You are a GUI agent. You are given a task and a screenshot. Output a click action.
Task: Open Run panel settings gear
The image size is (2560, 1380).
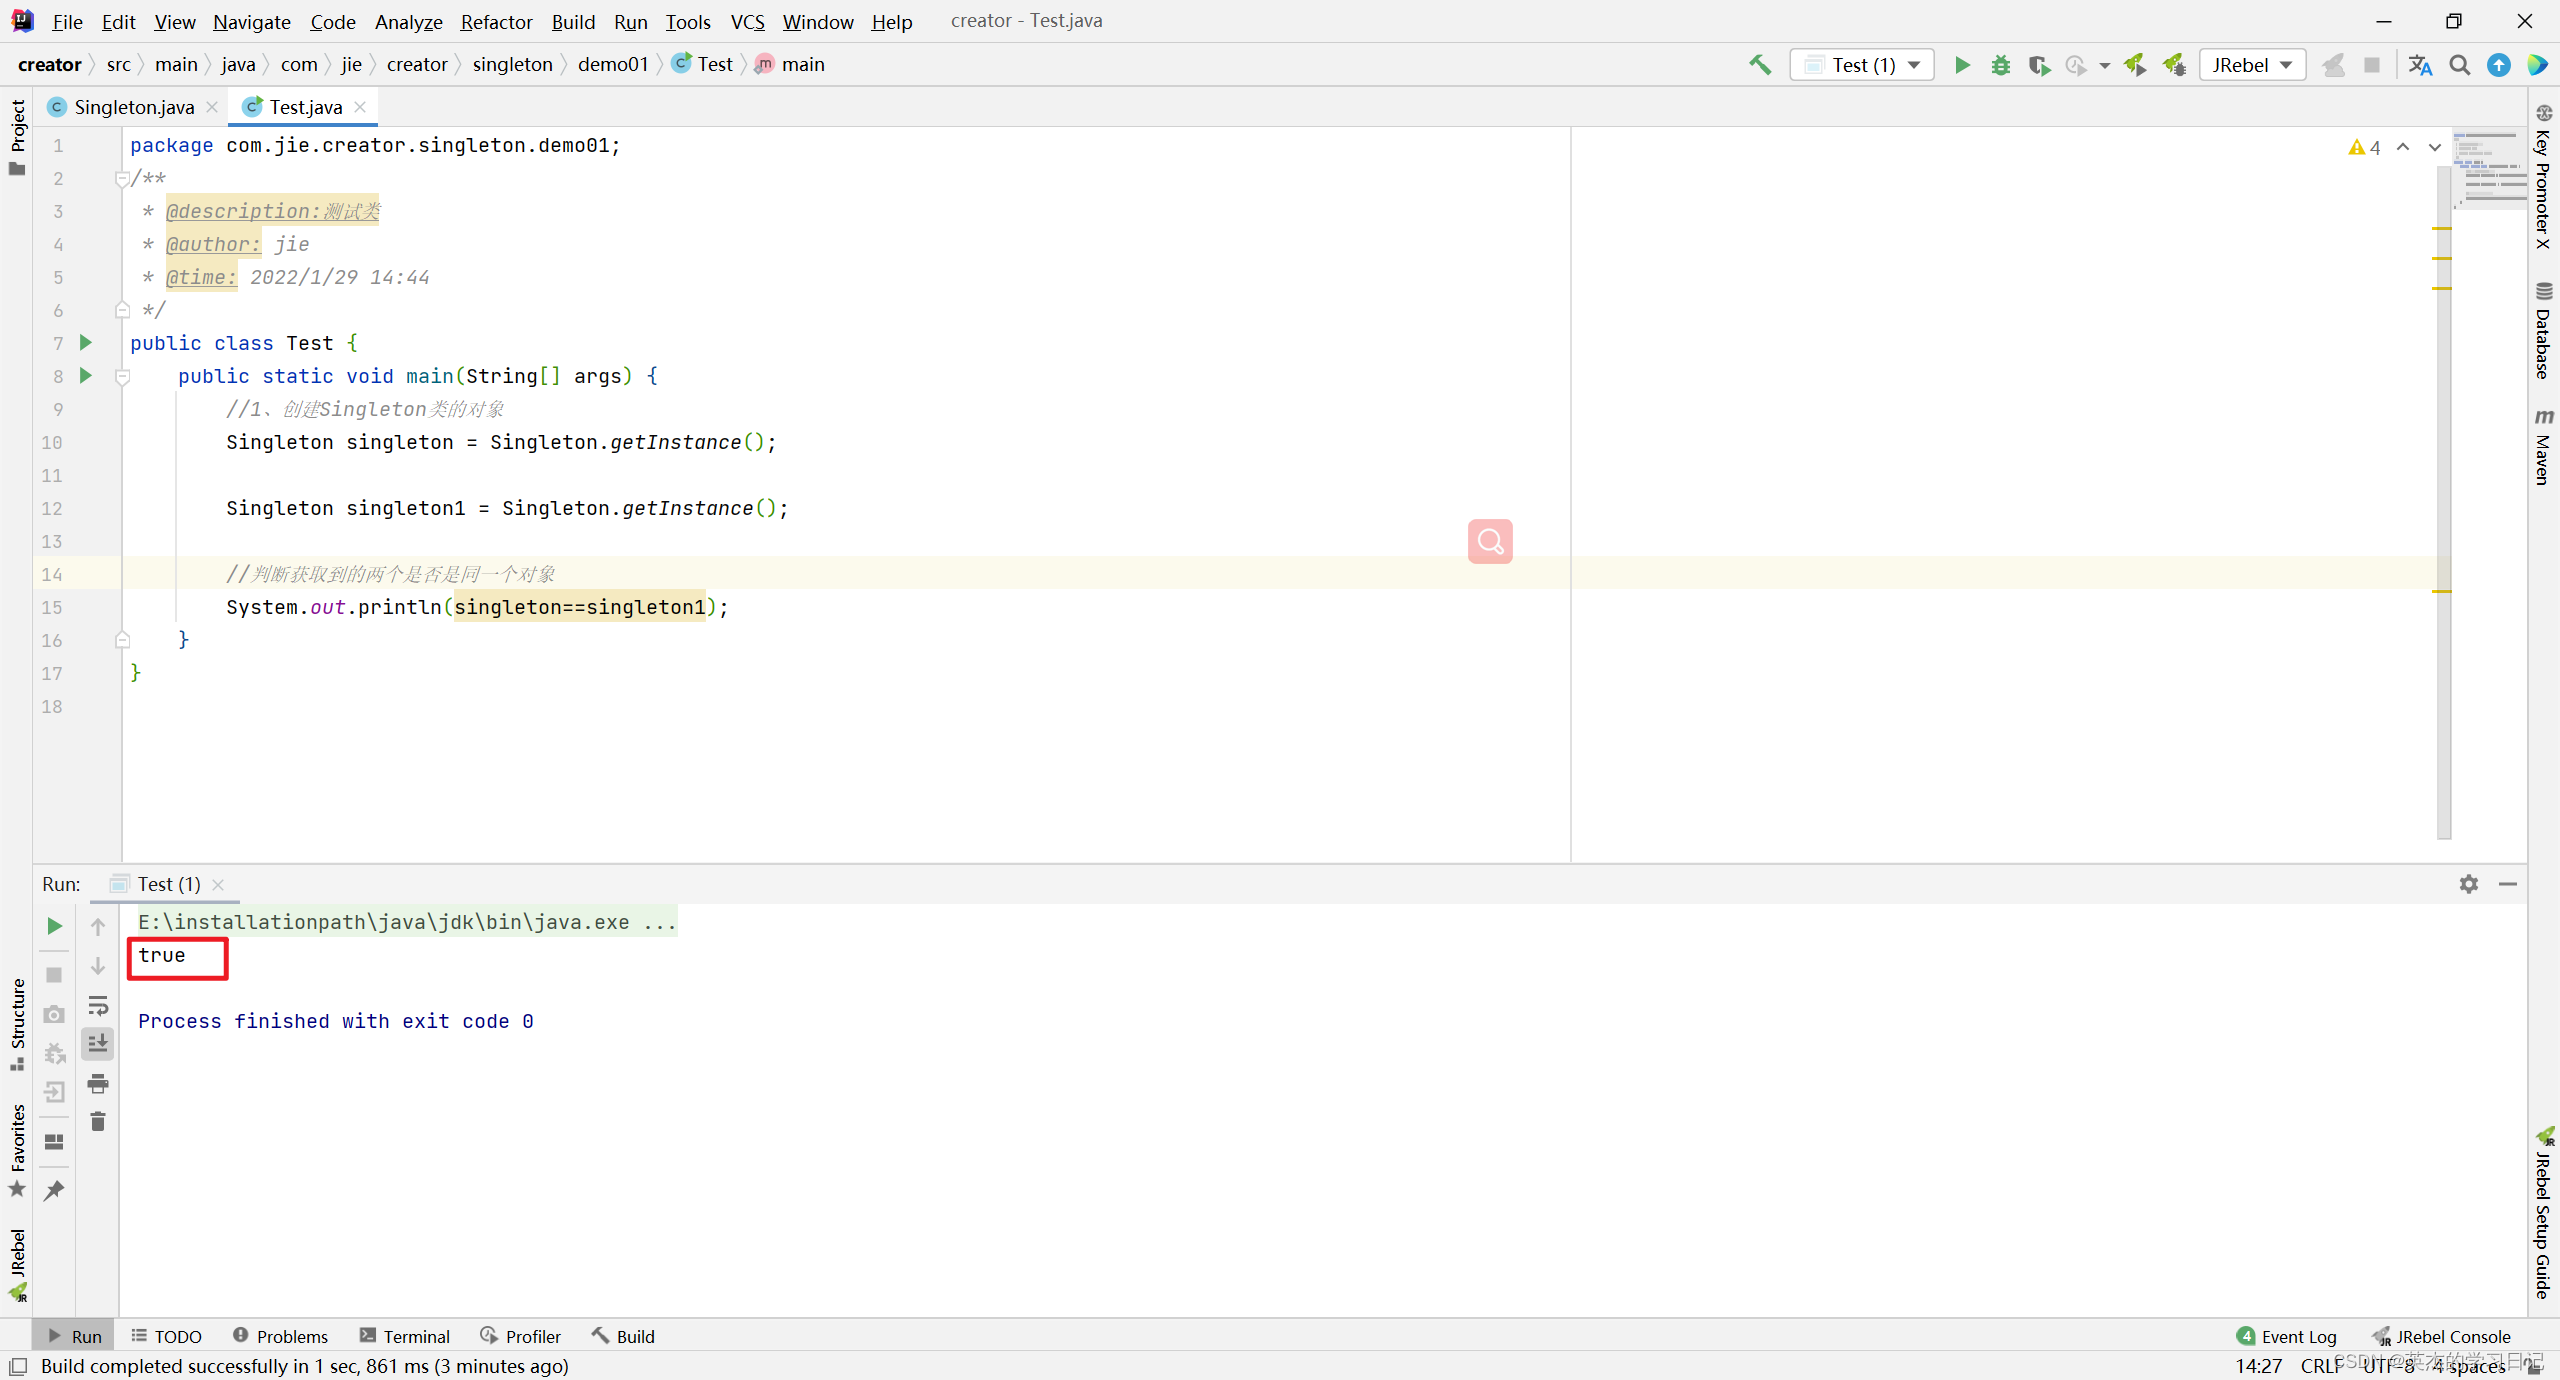point(2468,884)
